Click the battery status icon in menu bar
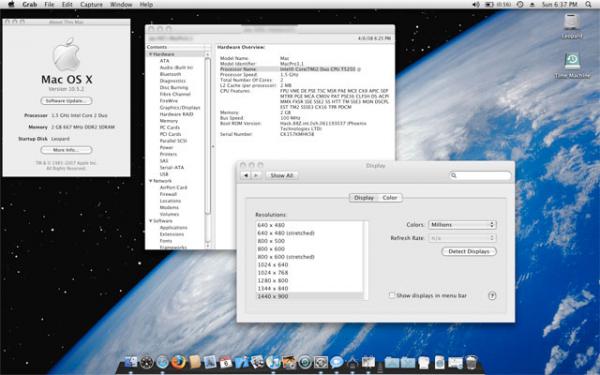Viewport: 600px width, 375px height. click(489, 5)
